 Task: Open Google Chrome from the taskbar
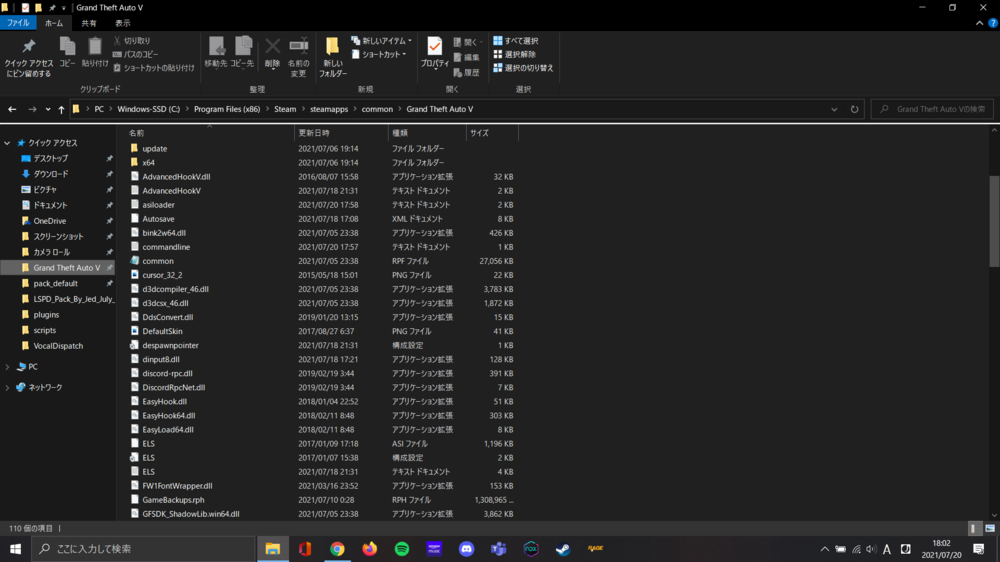pos(337,549)
